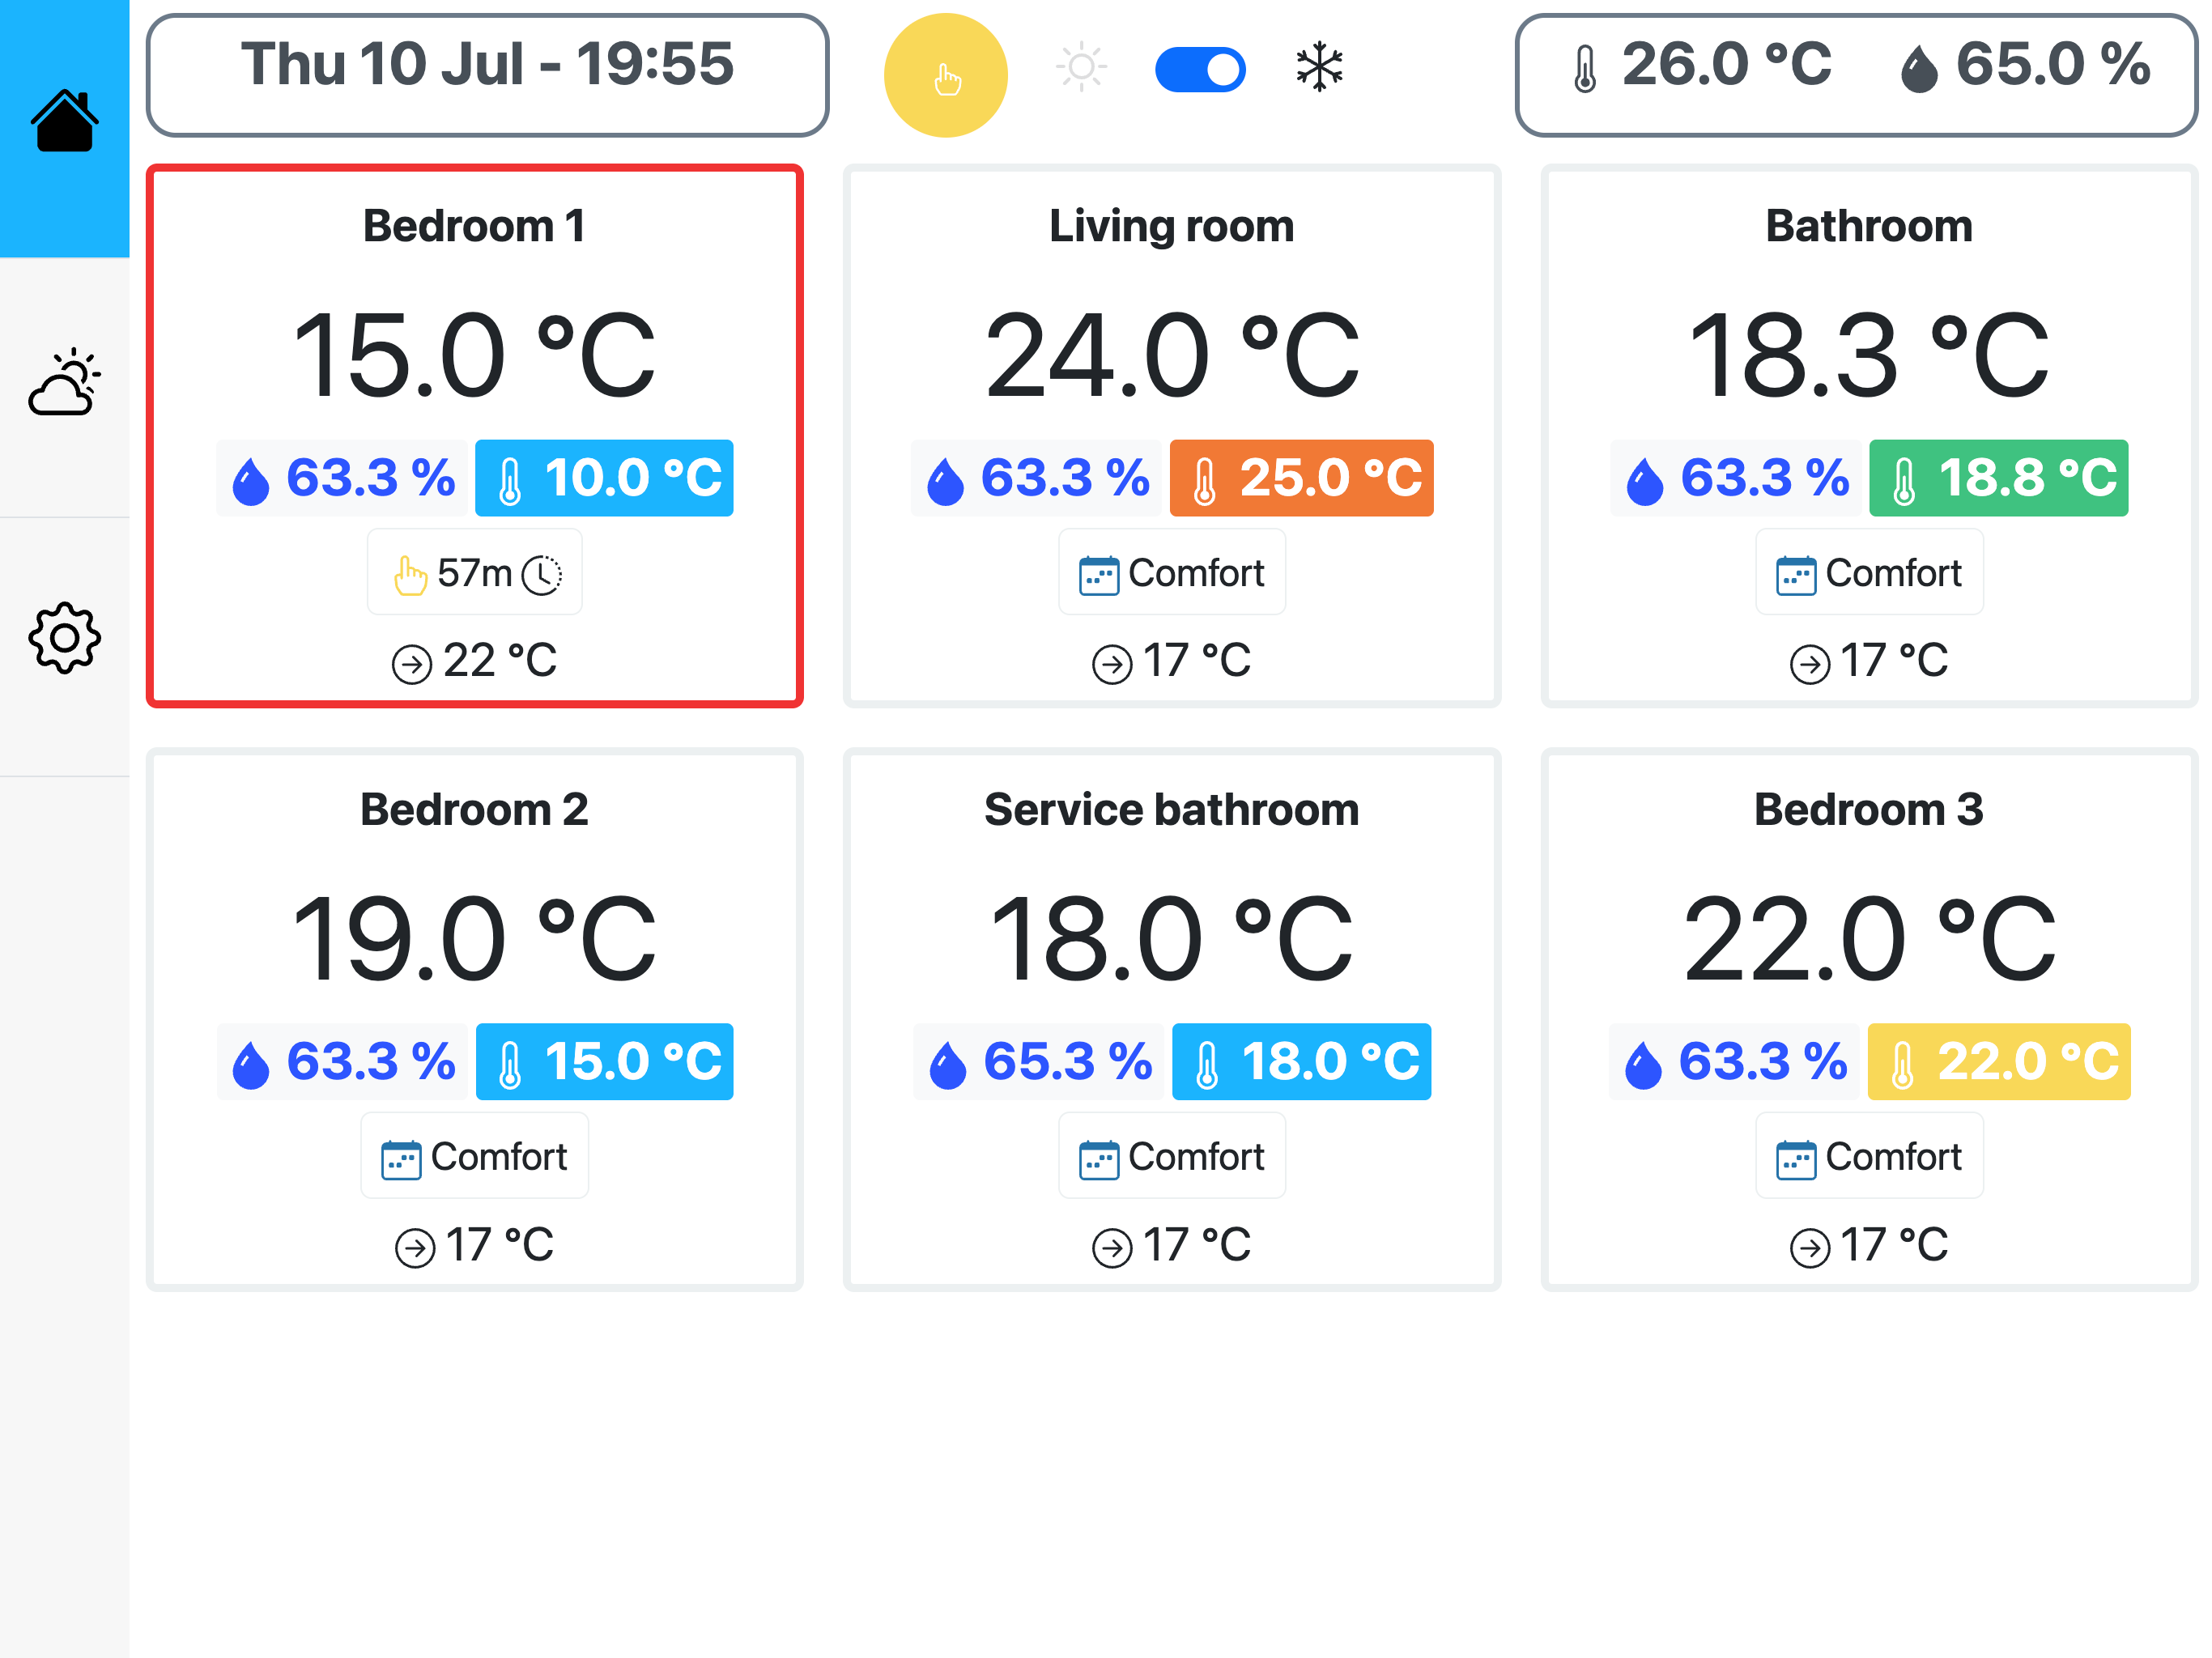Click the date and time panel
2212x1658 pixels.
click(x=487, y=75)
